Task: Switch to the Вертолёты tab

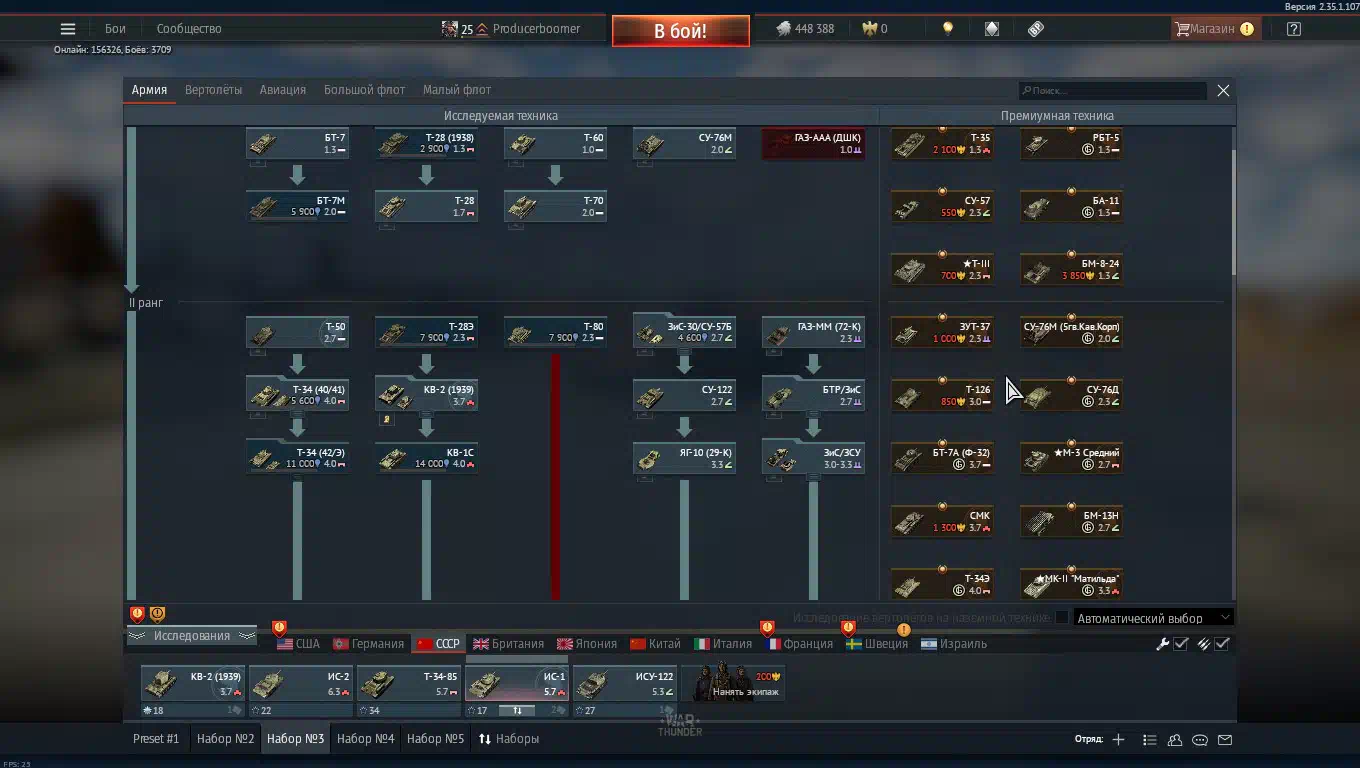Action: coord(213,90)
